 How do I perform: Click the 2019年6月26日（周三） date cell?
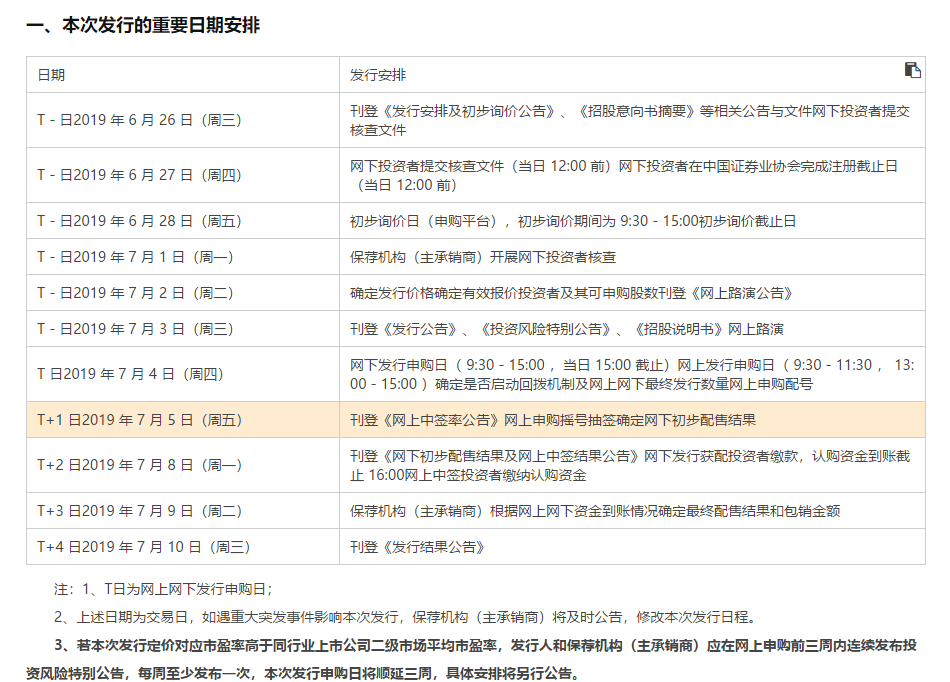click(140, 120)
